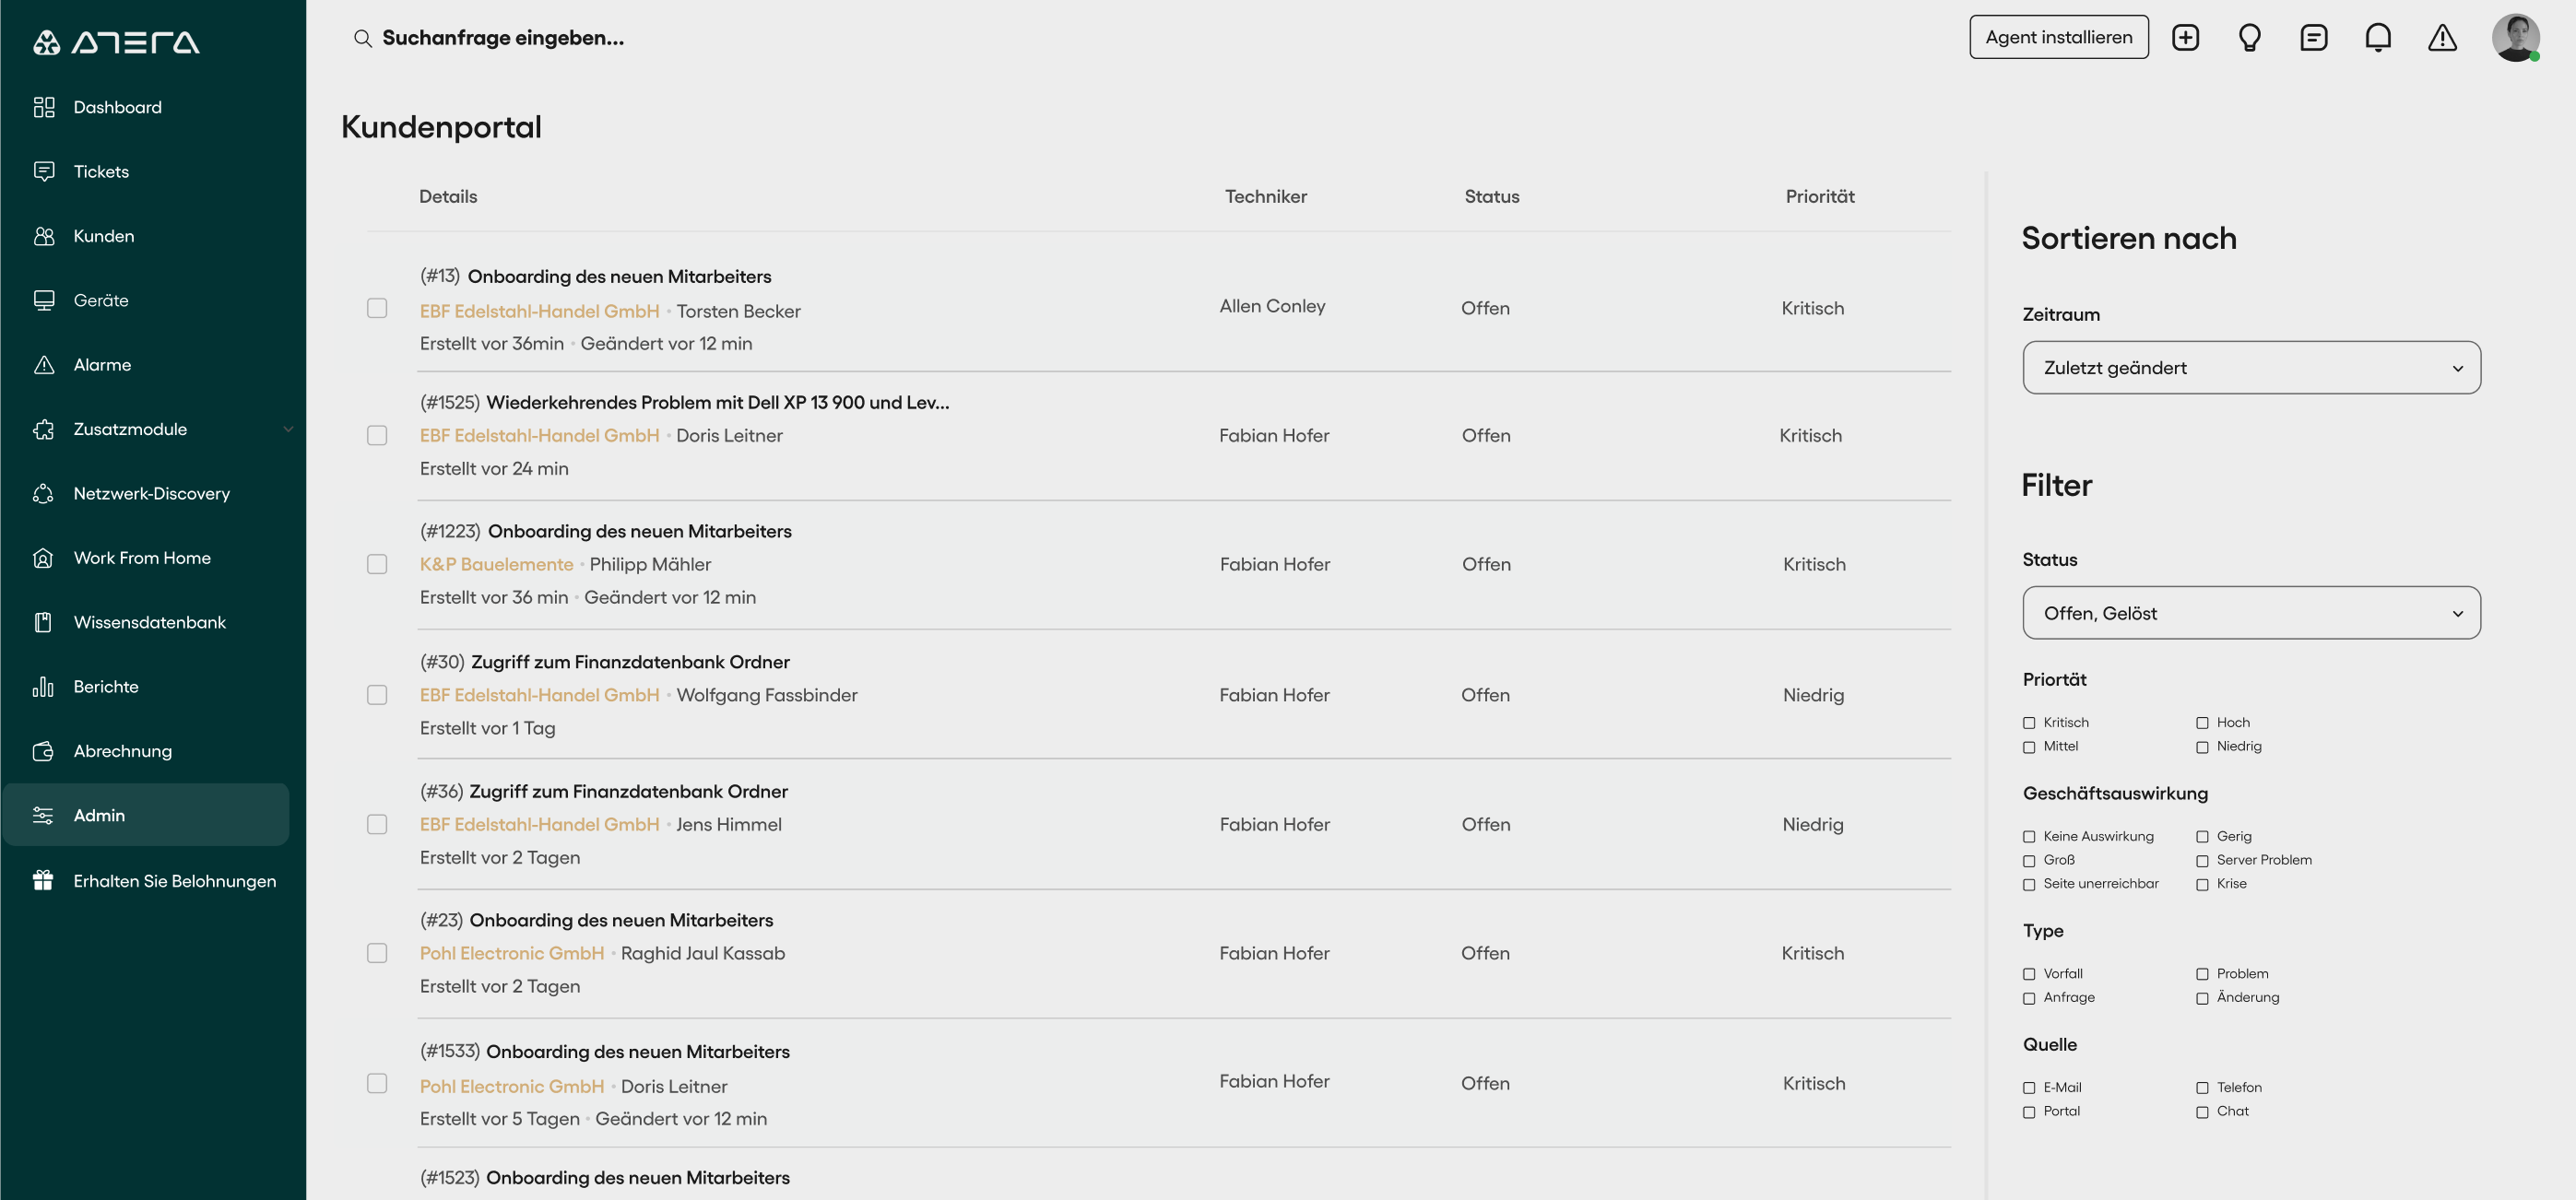Click the Suchanfrage eingeben search field

coord(503,38)
